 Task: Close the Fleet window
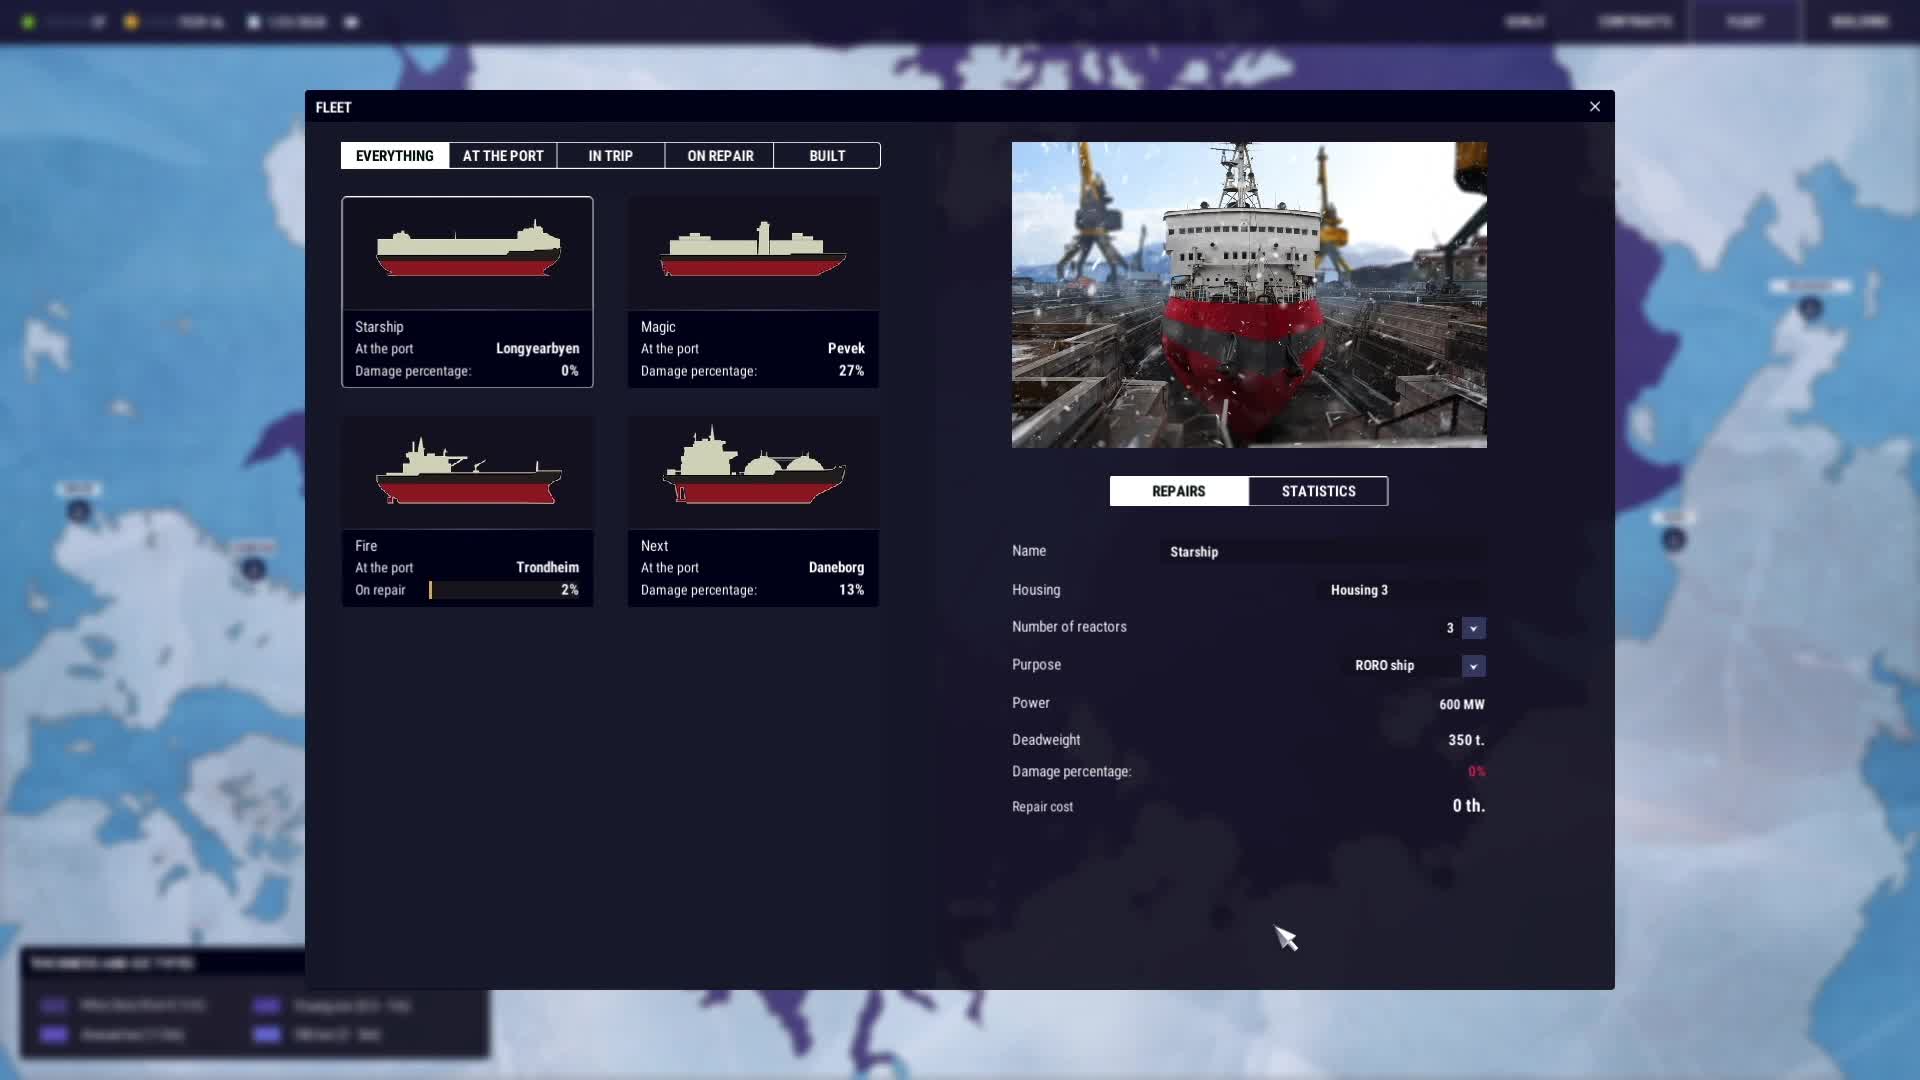coord(1595,107)
